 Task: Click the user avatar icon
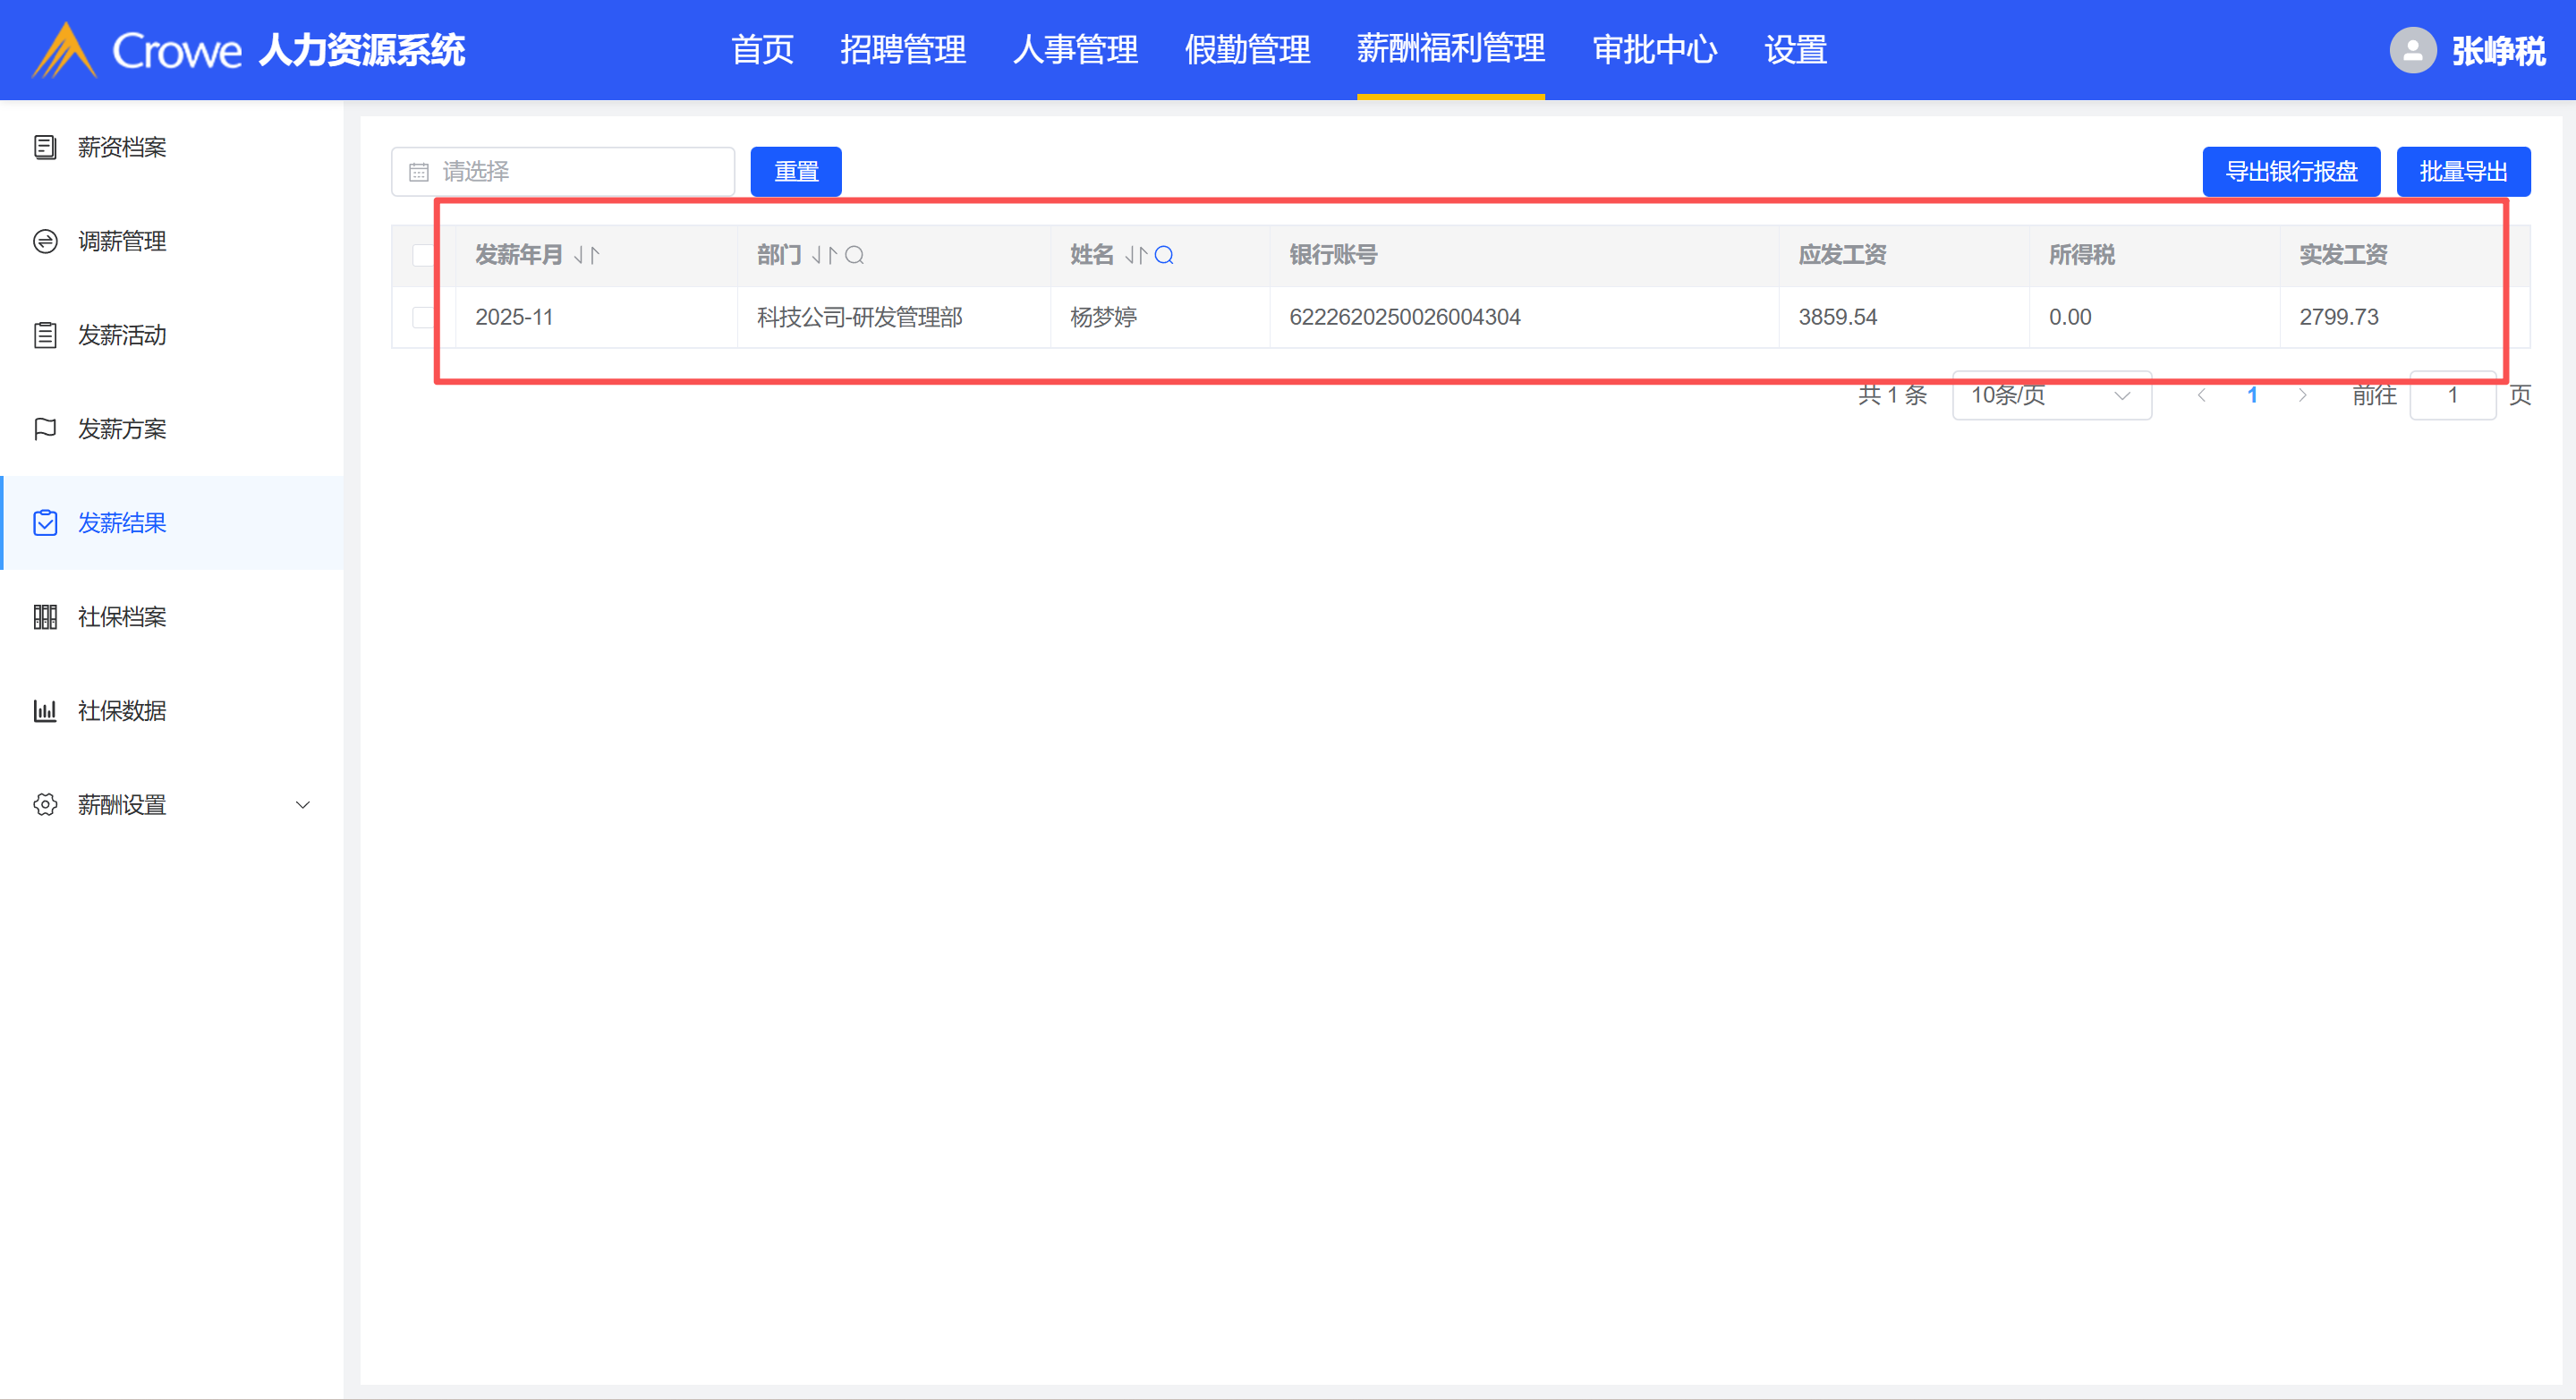coord(2412,50)
